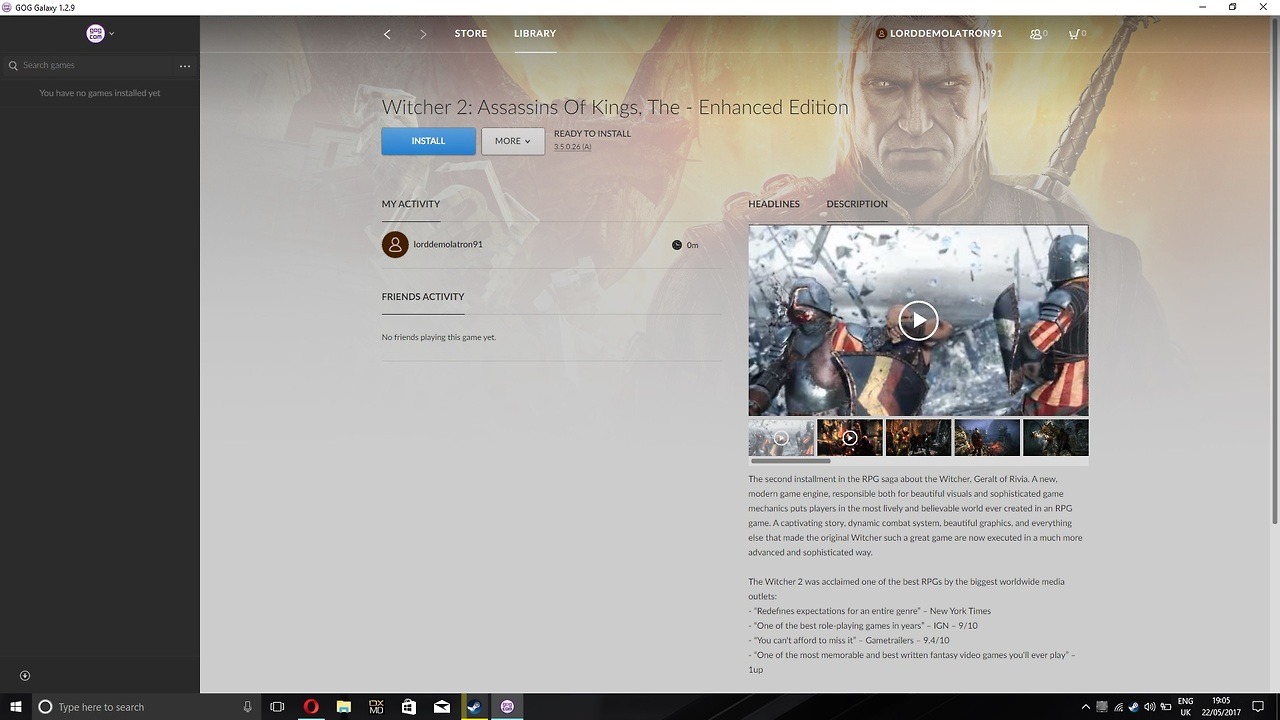This screenshot has width=1280, height=720.
Task: Open Windows Store from the taskbar
Action: (x=409, y=707)
